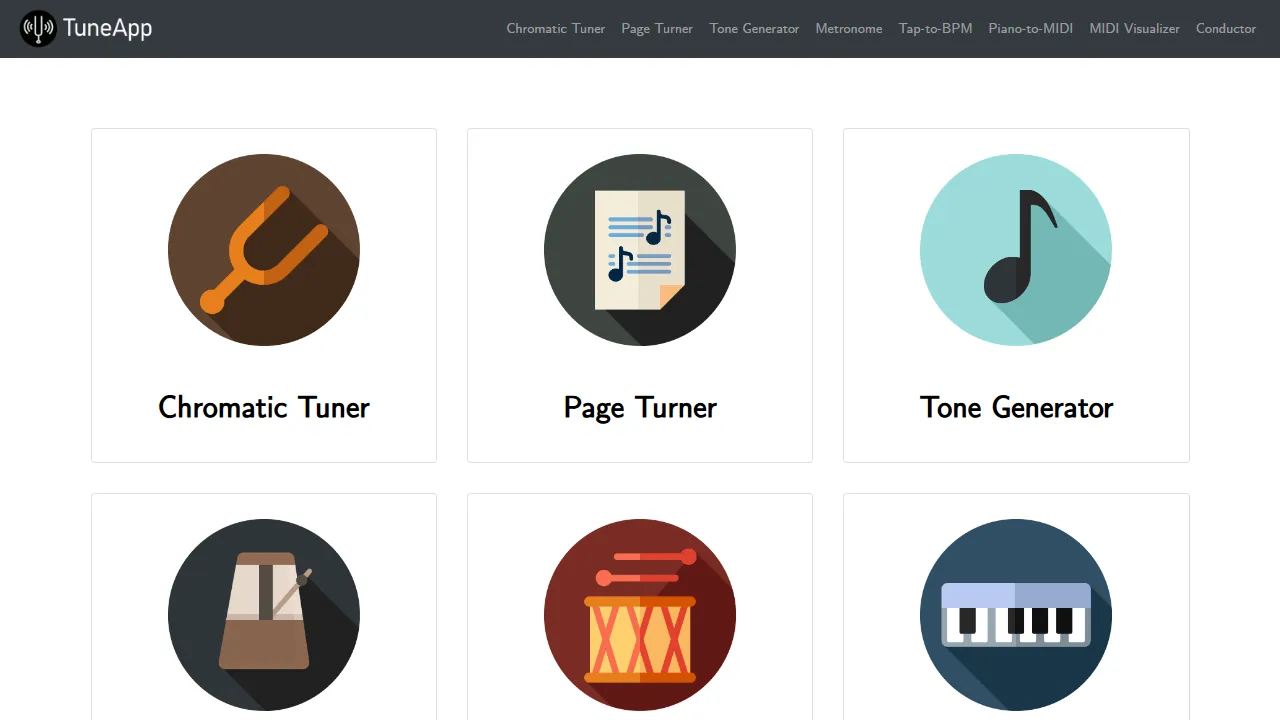Image resolution: width=1280 pixels, height=720 pixels.
Task: Click the TuneApp logo
Action: 86,28
